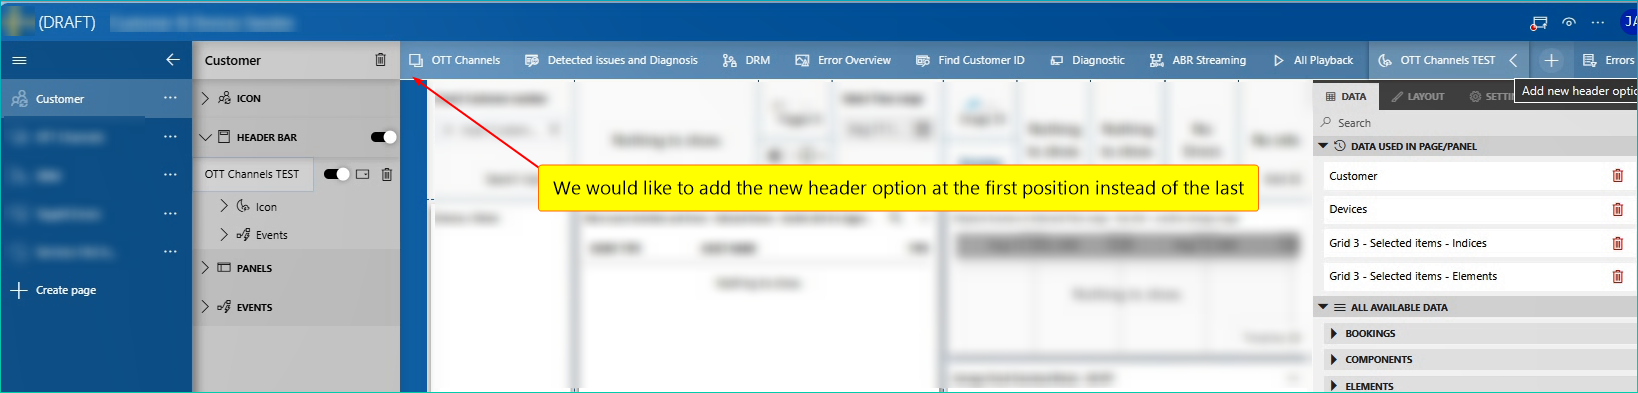Click the data Search field
This screenshot has width=1638, height=393.
tap(1474, 123)
